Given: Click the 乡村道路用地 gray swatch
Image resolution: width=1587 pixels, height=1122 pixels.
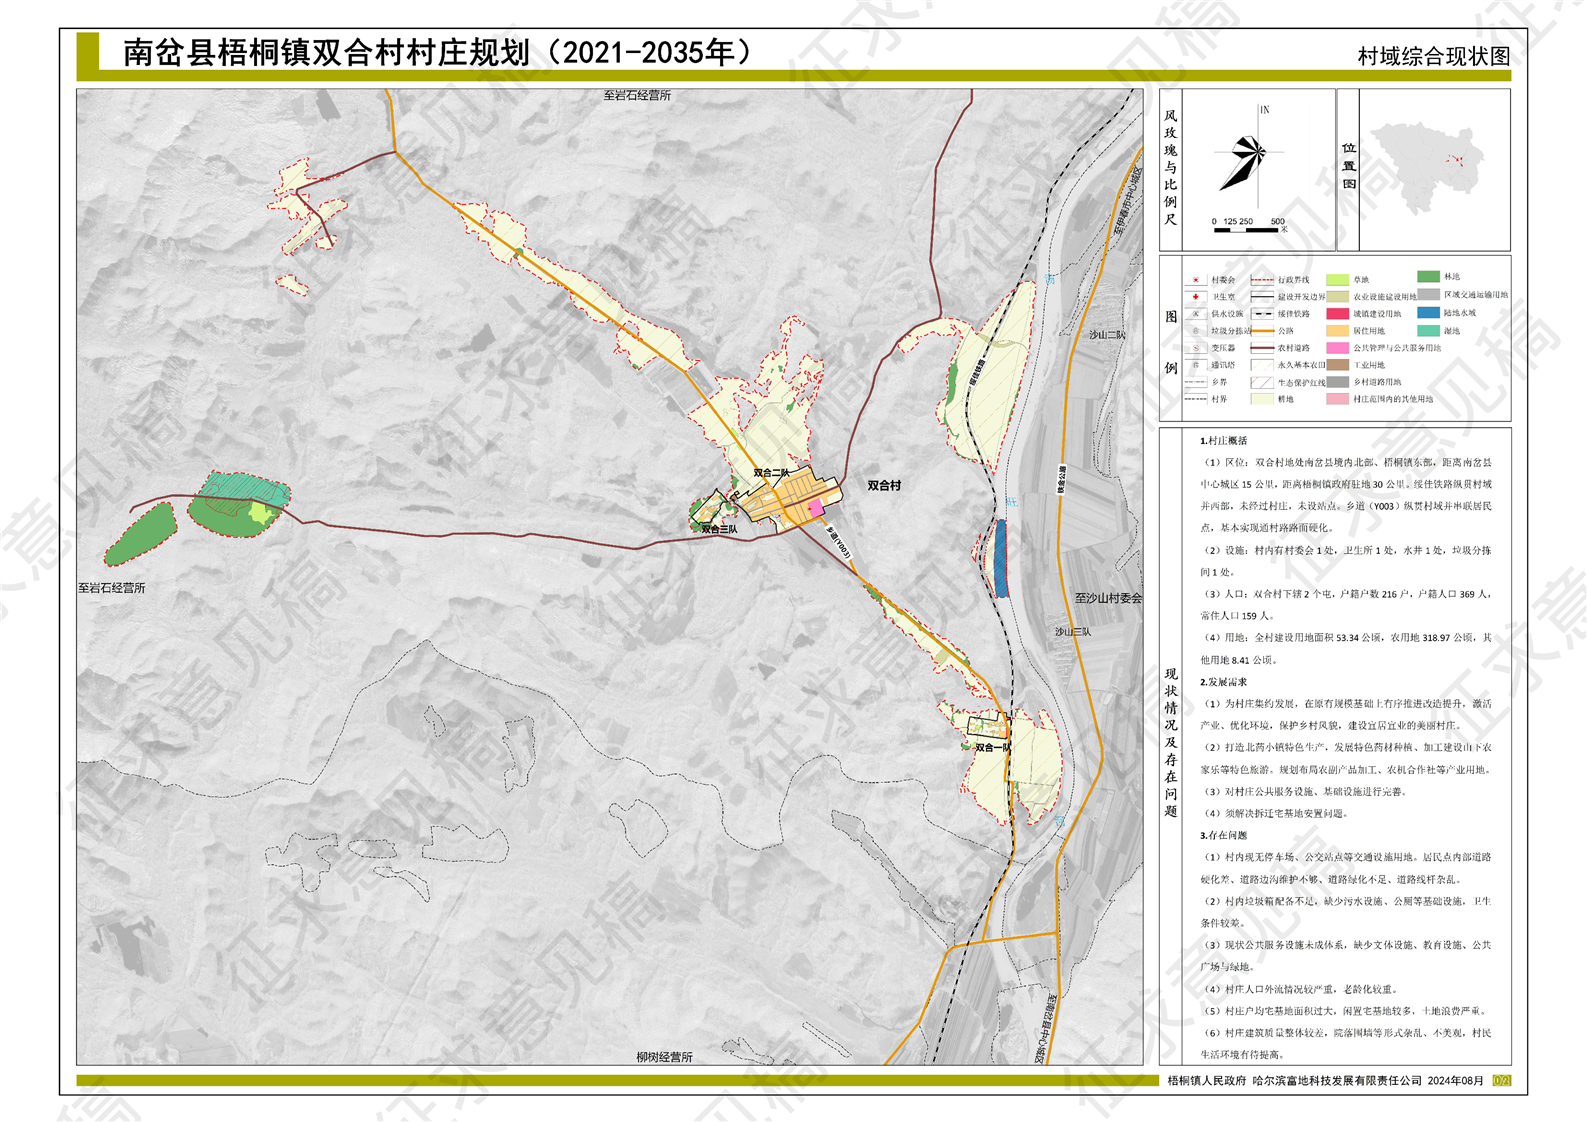Looking at the screenshot, I should [x=1337, y=382].
